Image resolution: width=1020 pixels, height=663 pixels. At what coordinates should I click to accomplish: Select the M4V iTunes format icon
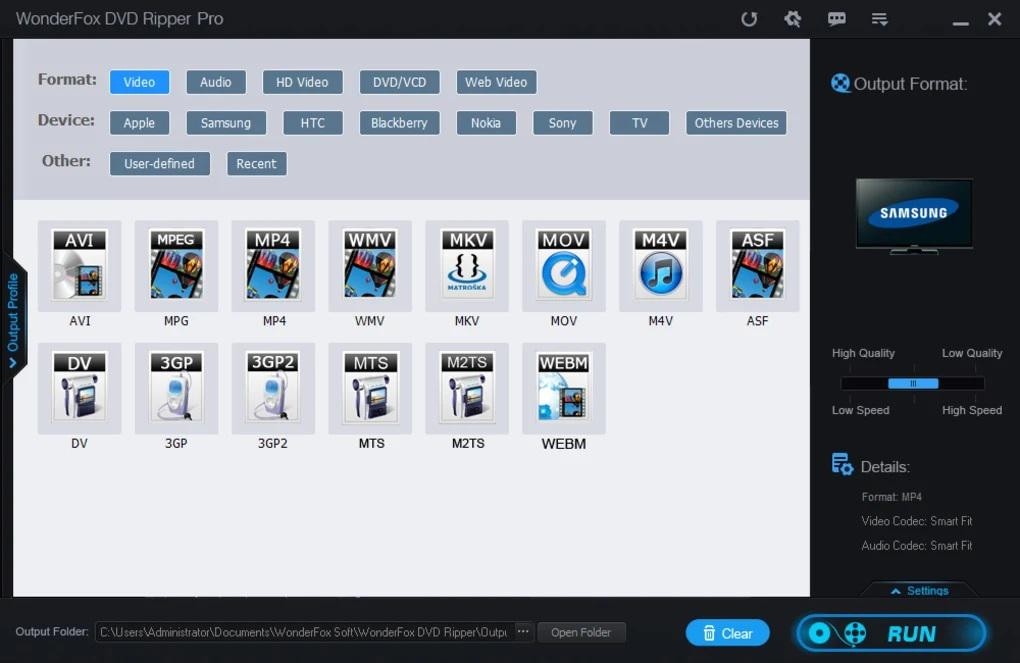click(661, 266)
